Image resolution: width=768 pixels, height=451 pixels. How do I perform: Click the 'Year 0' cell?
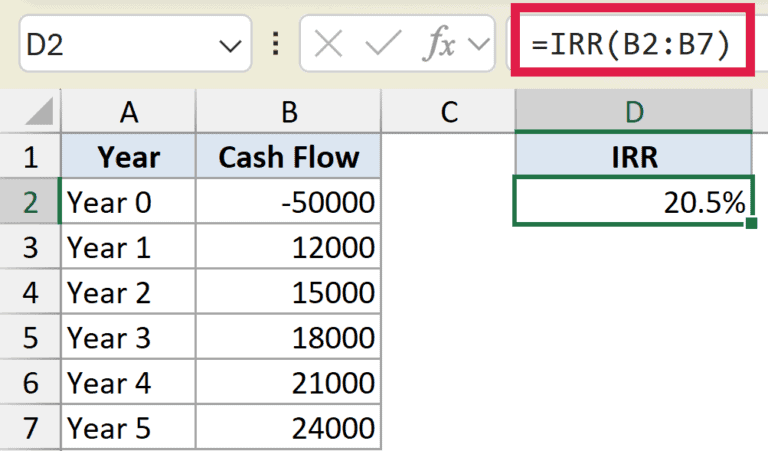[x=128, y=201]
